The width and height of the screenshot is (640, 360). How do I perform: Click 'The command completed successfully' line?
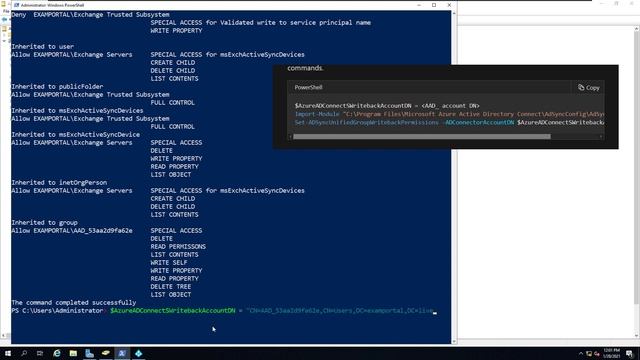pyautogui.click(x=73, y=302)
